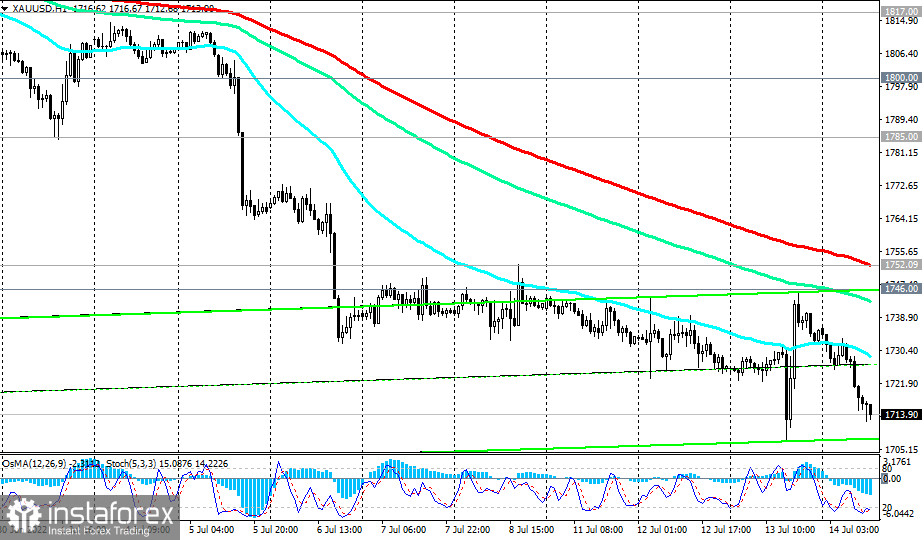Click the 1789.40 price scale value
This screenshot has width=924, height=540.
coord(901,120)
